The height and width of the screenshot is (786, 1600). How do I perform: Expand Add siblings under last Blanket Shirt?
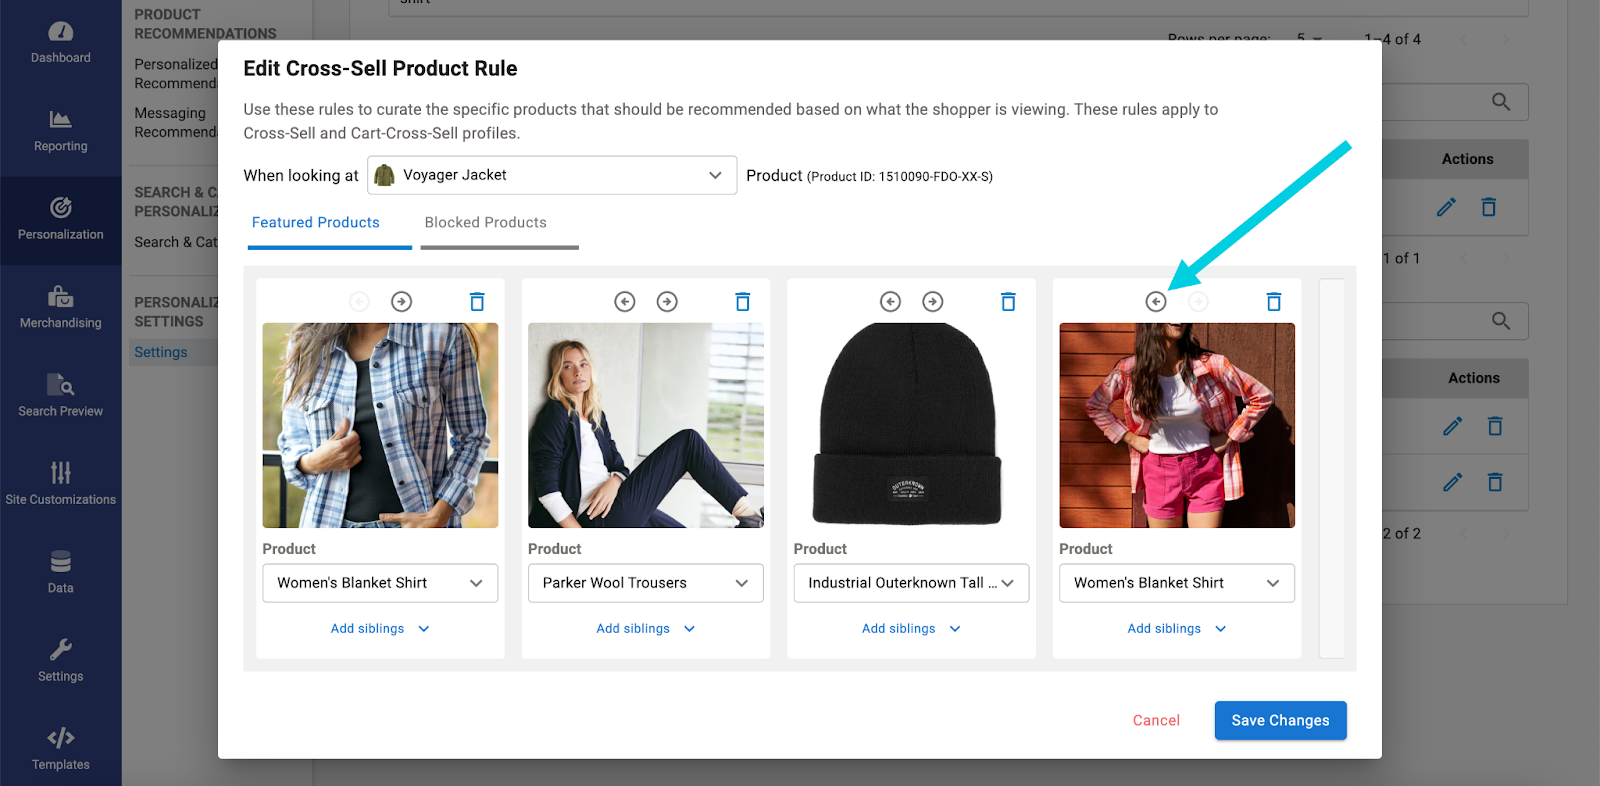[1177, 629]
